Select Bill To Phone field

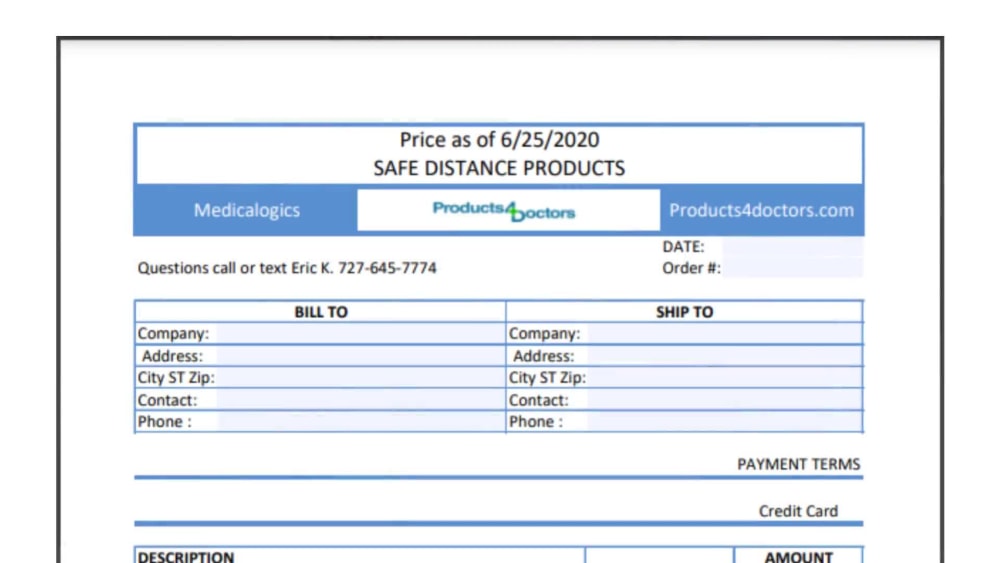(x=360, y=421)
